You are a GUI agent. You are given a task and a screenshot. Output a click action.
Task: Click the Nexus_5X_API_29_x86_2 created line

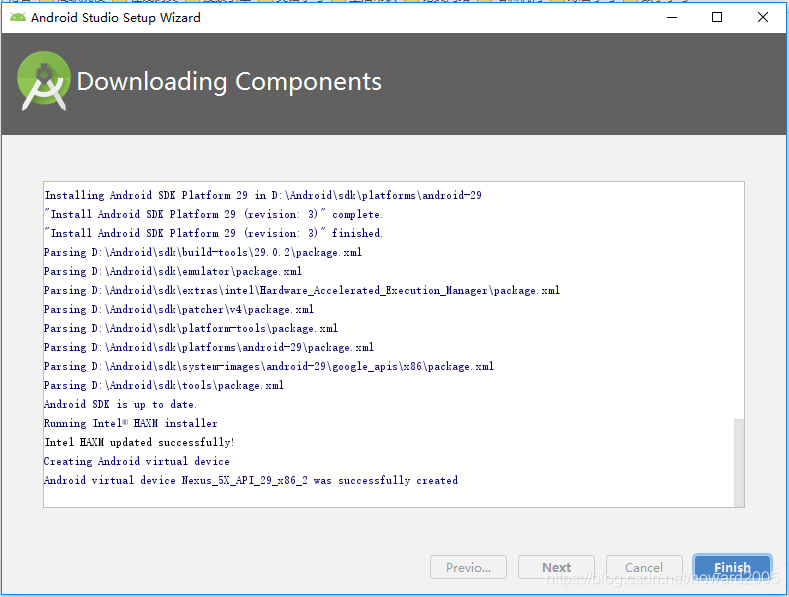click(x=251, y=480)
